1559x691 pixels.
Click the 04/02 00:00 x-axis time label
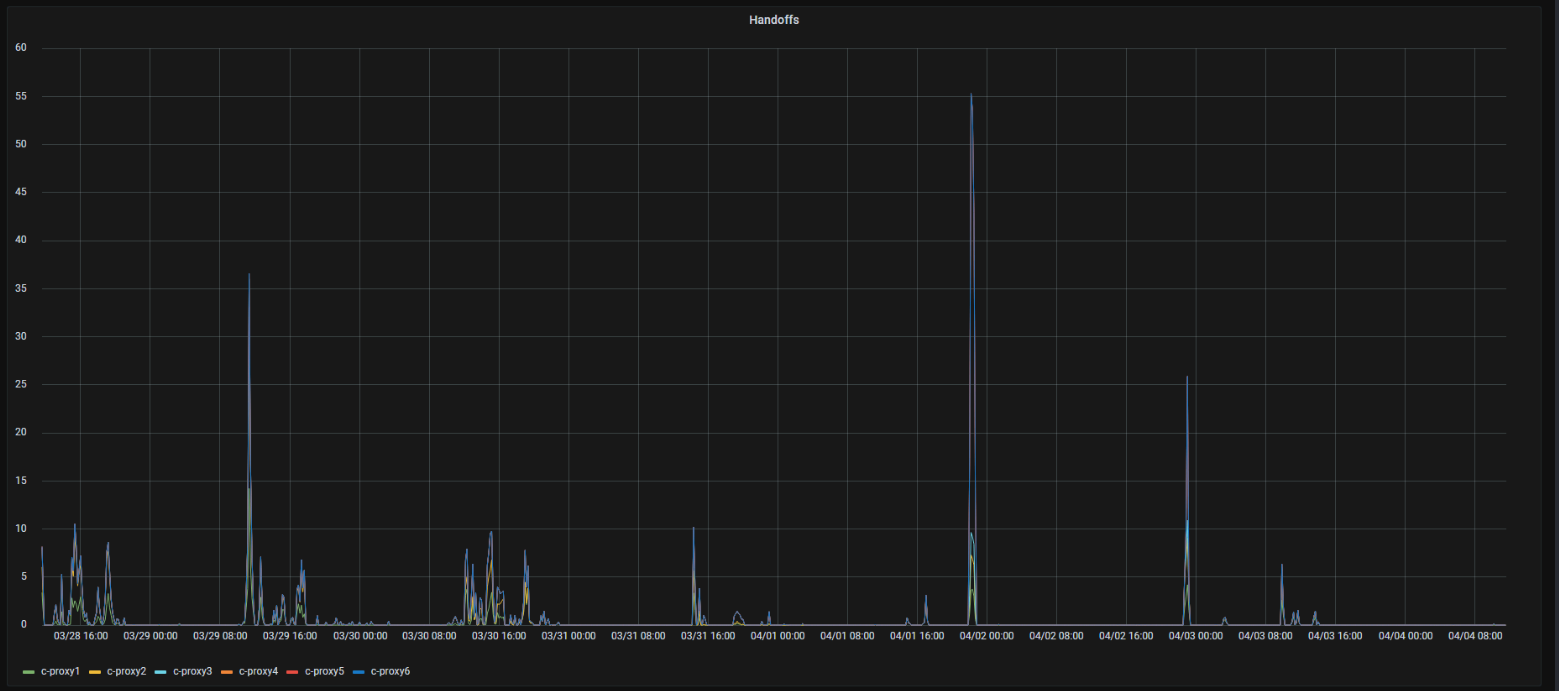click(x=986, y=635)
